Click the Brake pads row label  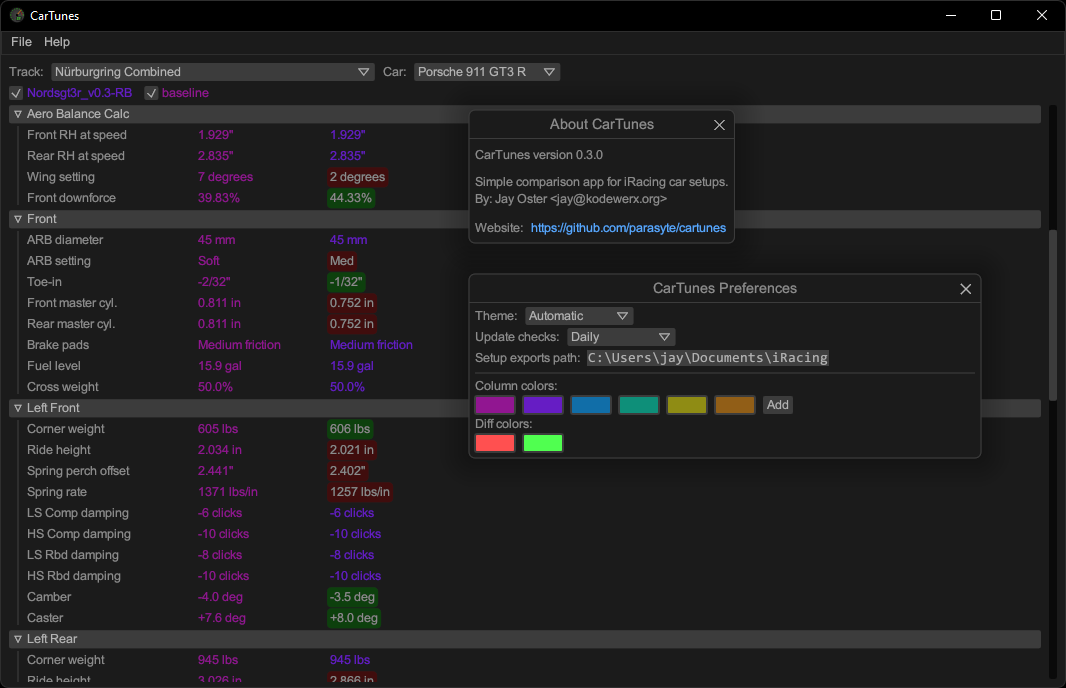58,345
